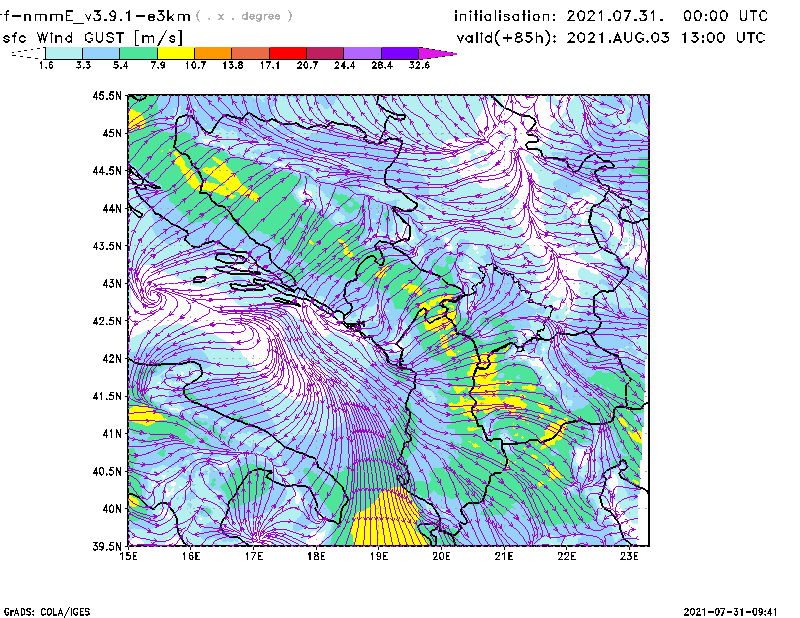Click the colorbar value label 1.6
The width and height of the screenshot is (800, 618).
coord(46,65)
